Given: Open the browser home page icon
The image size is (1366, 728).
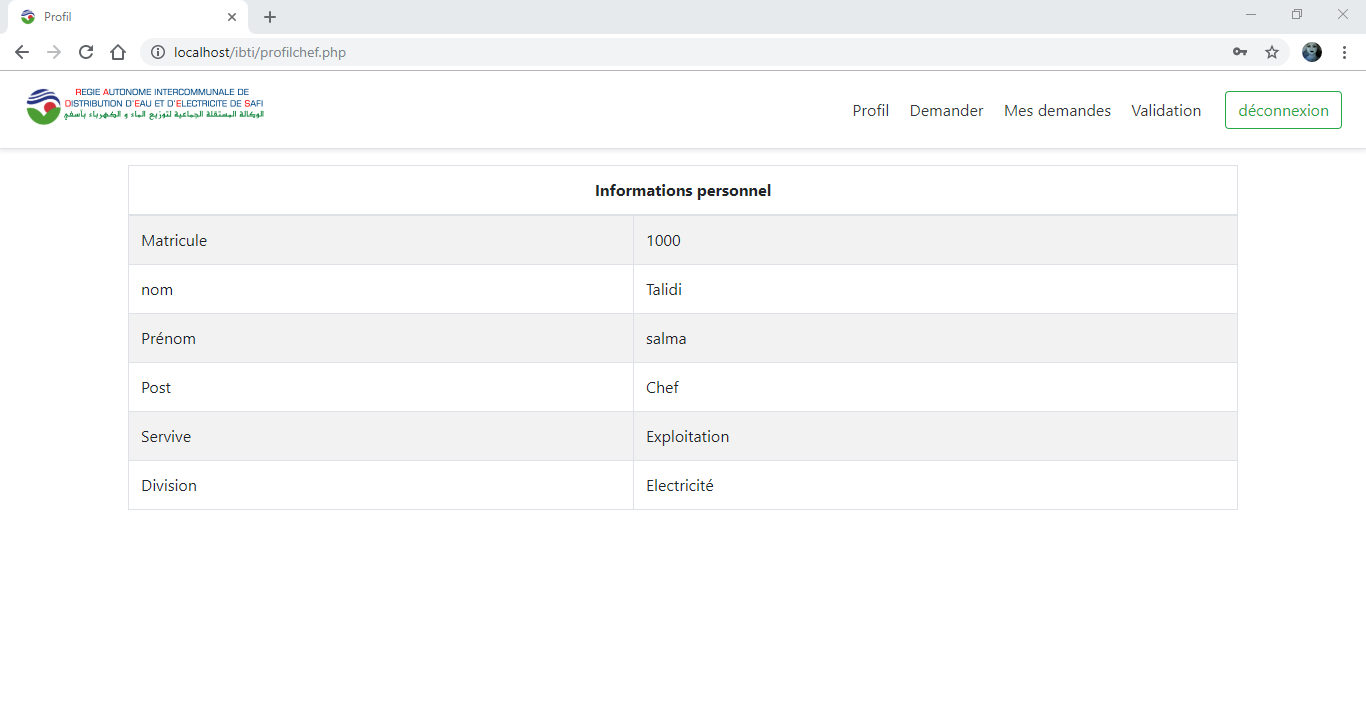Looking at the screenshot, I should (117, 51).
